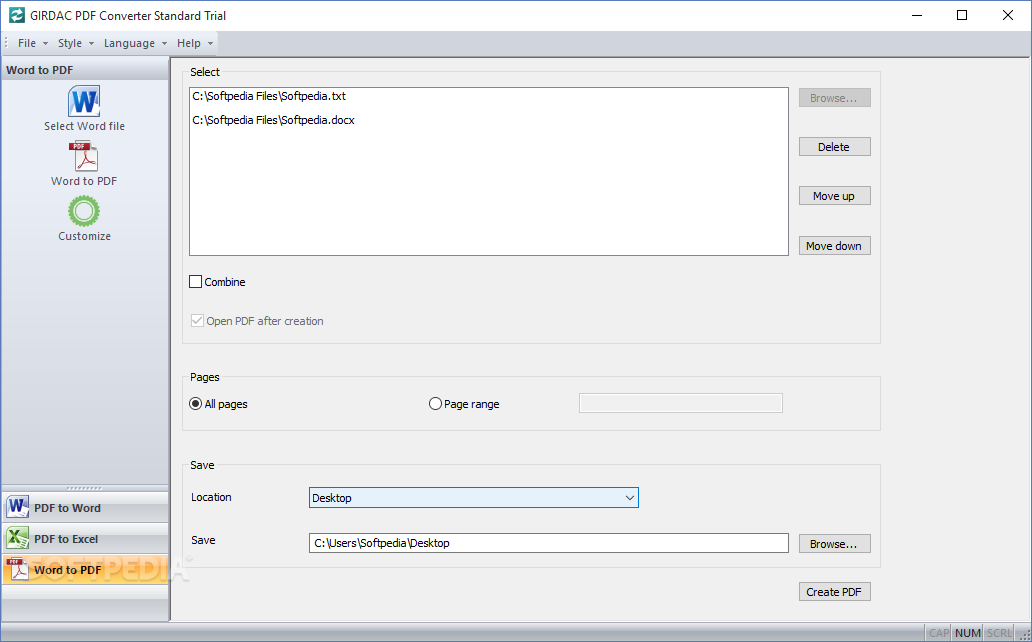Click the SCRL indicator in status bar
Viewport: 1032px width, 642px height.
(x=999, y=633)
